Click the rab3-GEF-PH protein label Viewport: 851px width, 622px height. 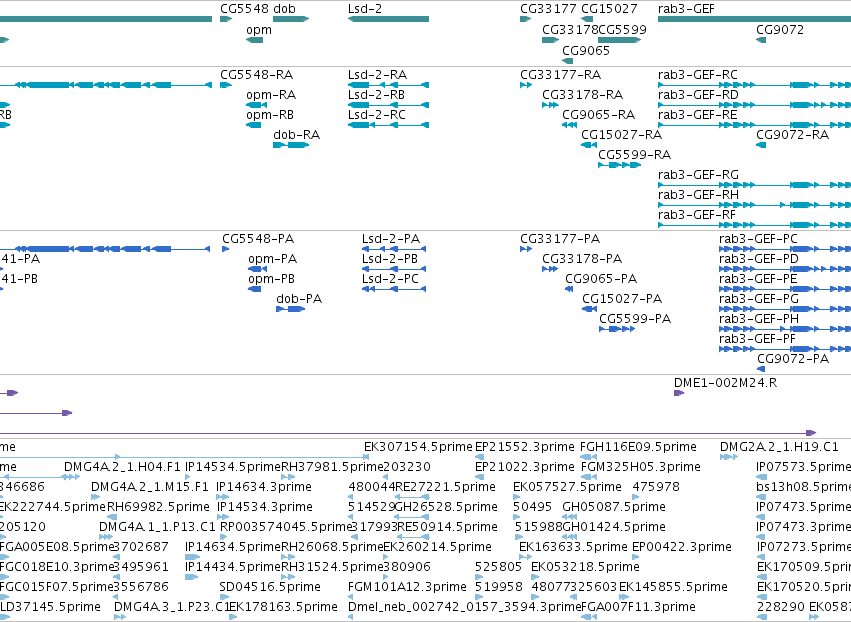pos(759,319)
